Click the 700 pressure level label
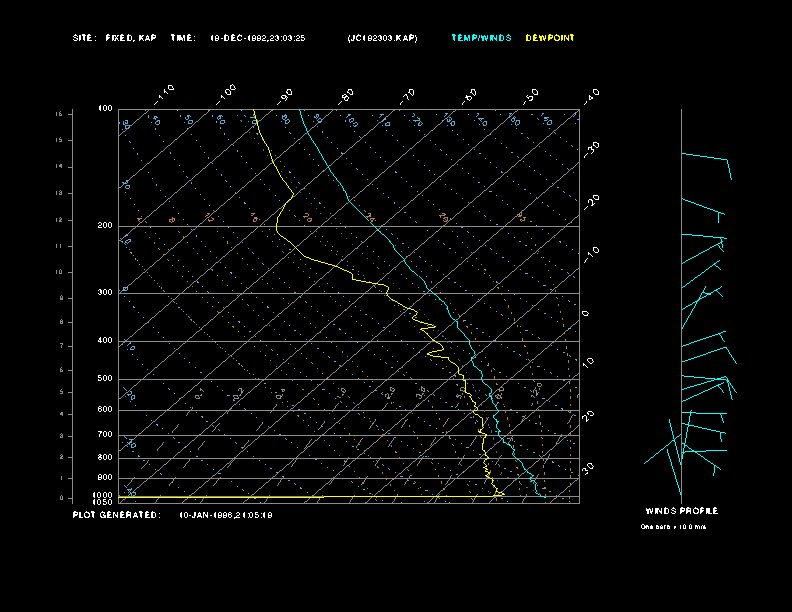The width and height of the screenshot is (792, 612). (x=105, y=435)
